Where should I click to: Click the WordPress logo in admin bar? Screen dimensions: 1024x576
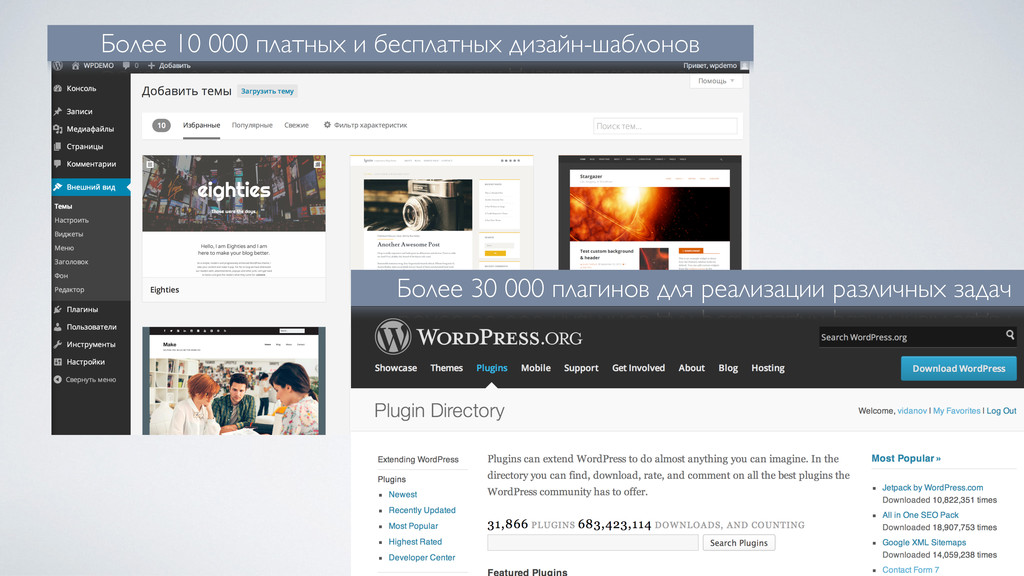(57, 65)
